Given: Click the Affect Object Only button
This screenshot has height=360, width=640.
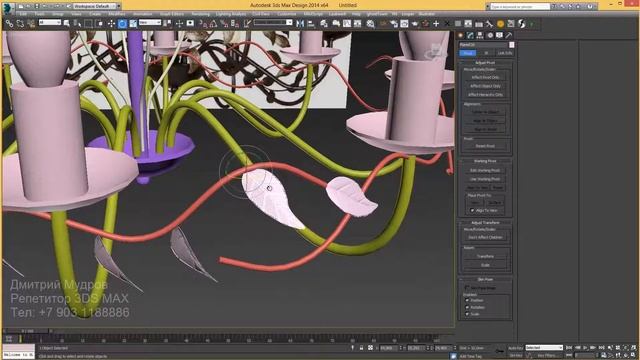Looking at the screenshot, I should coord(485,86).
